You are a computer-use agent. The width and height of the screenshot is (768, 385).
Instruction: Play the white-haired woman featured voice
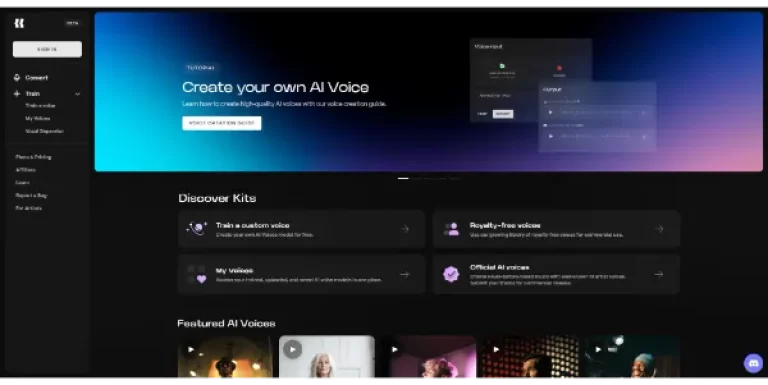coord(292,349)
